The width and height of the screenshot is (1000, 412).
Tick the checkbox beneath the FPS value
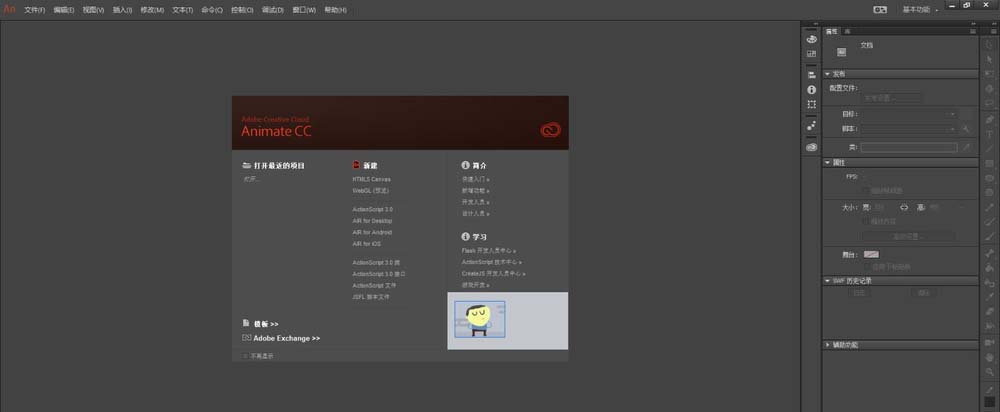click(865, 191)
